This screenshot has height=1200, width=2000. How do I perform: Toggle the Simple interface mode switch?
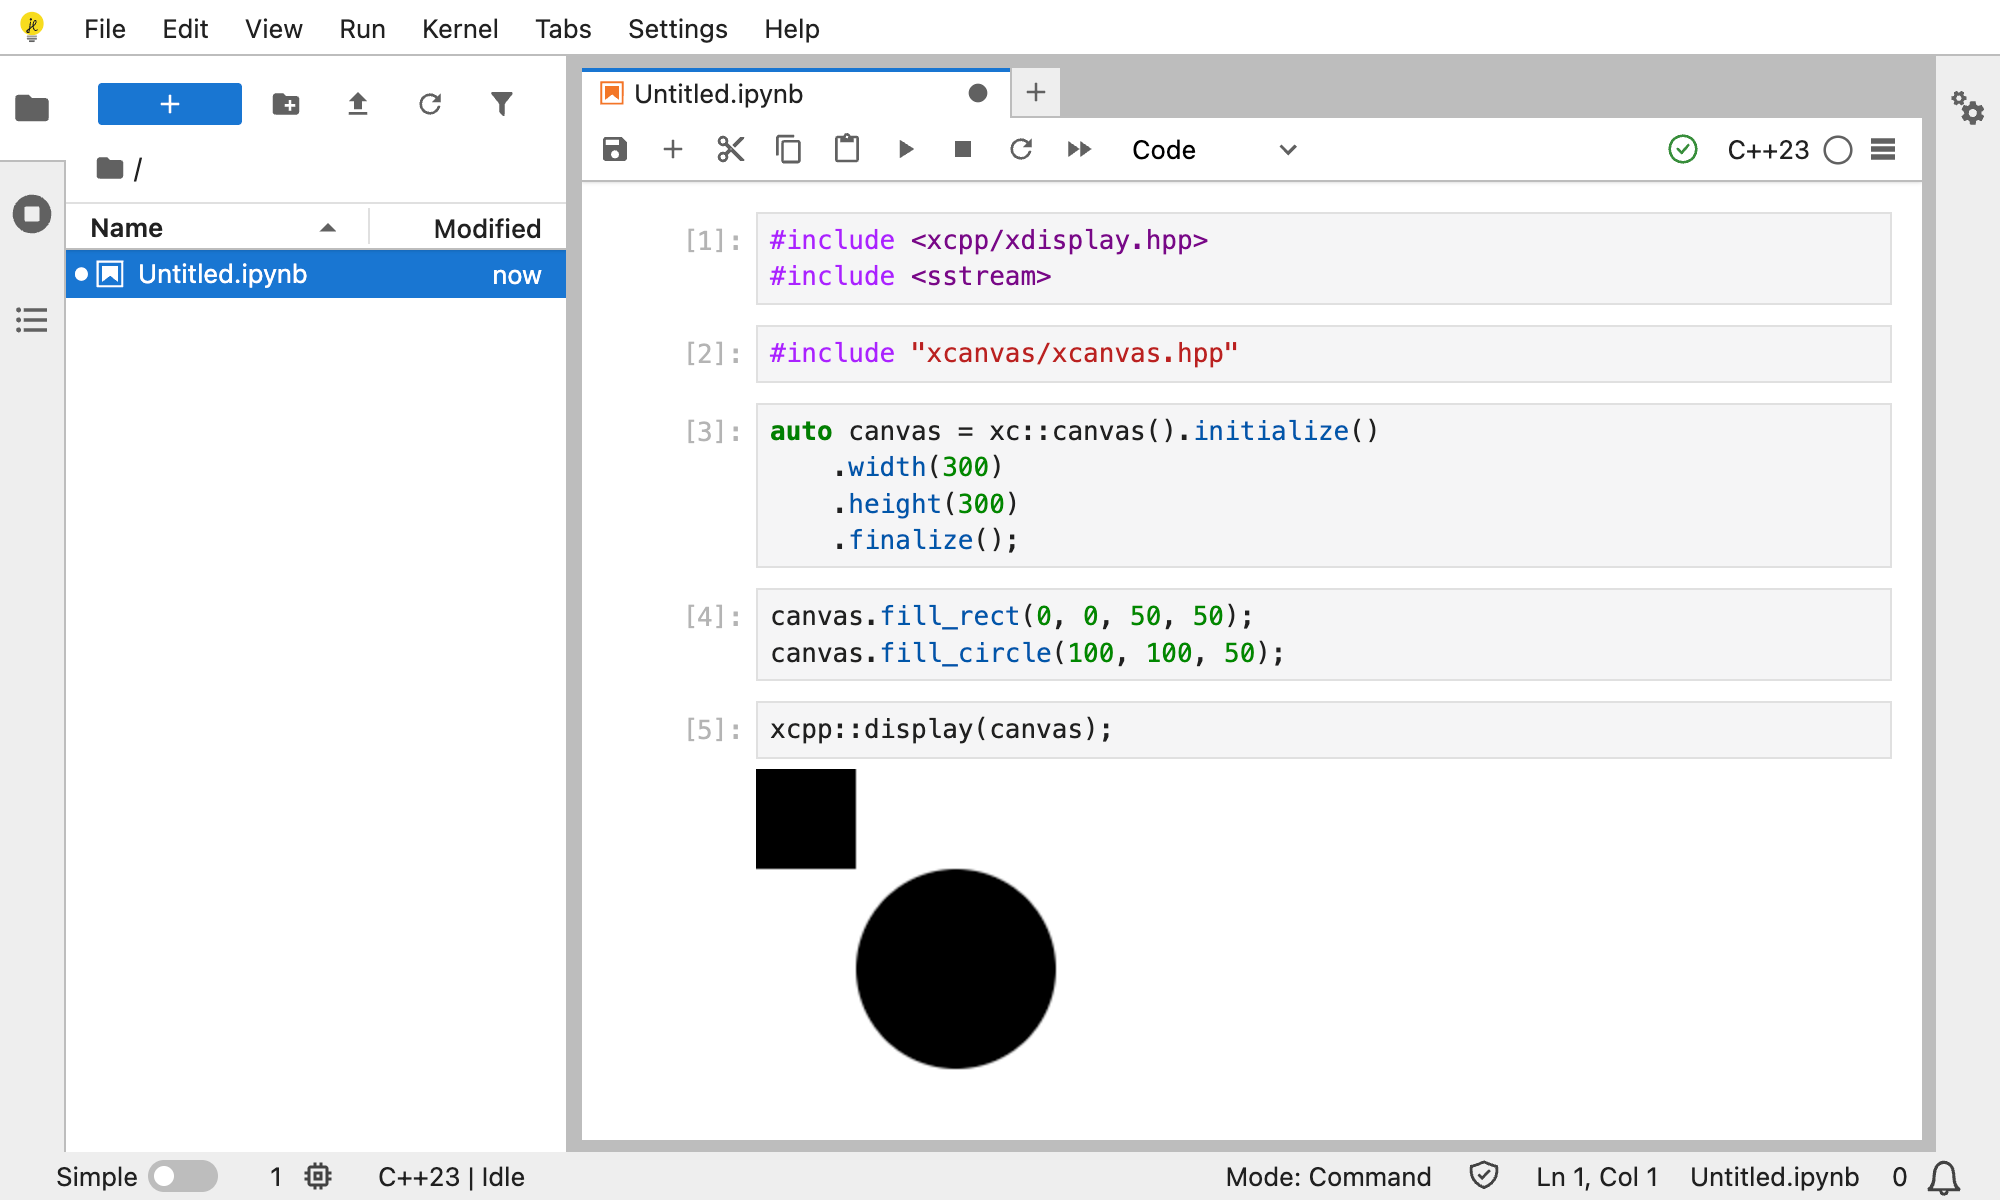[182, 1177]
